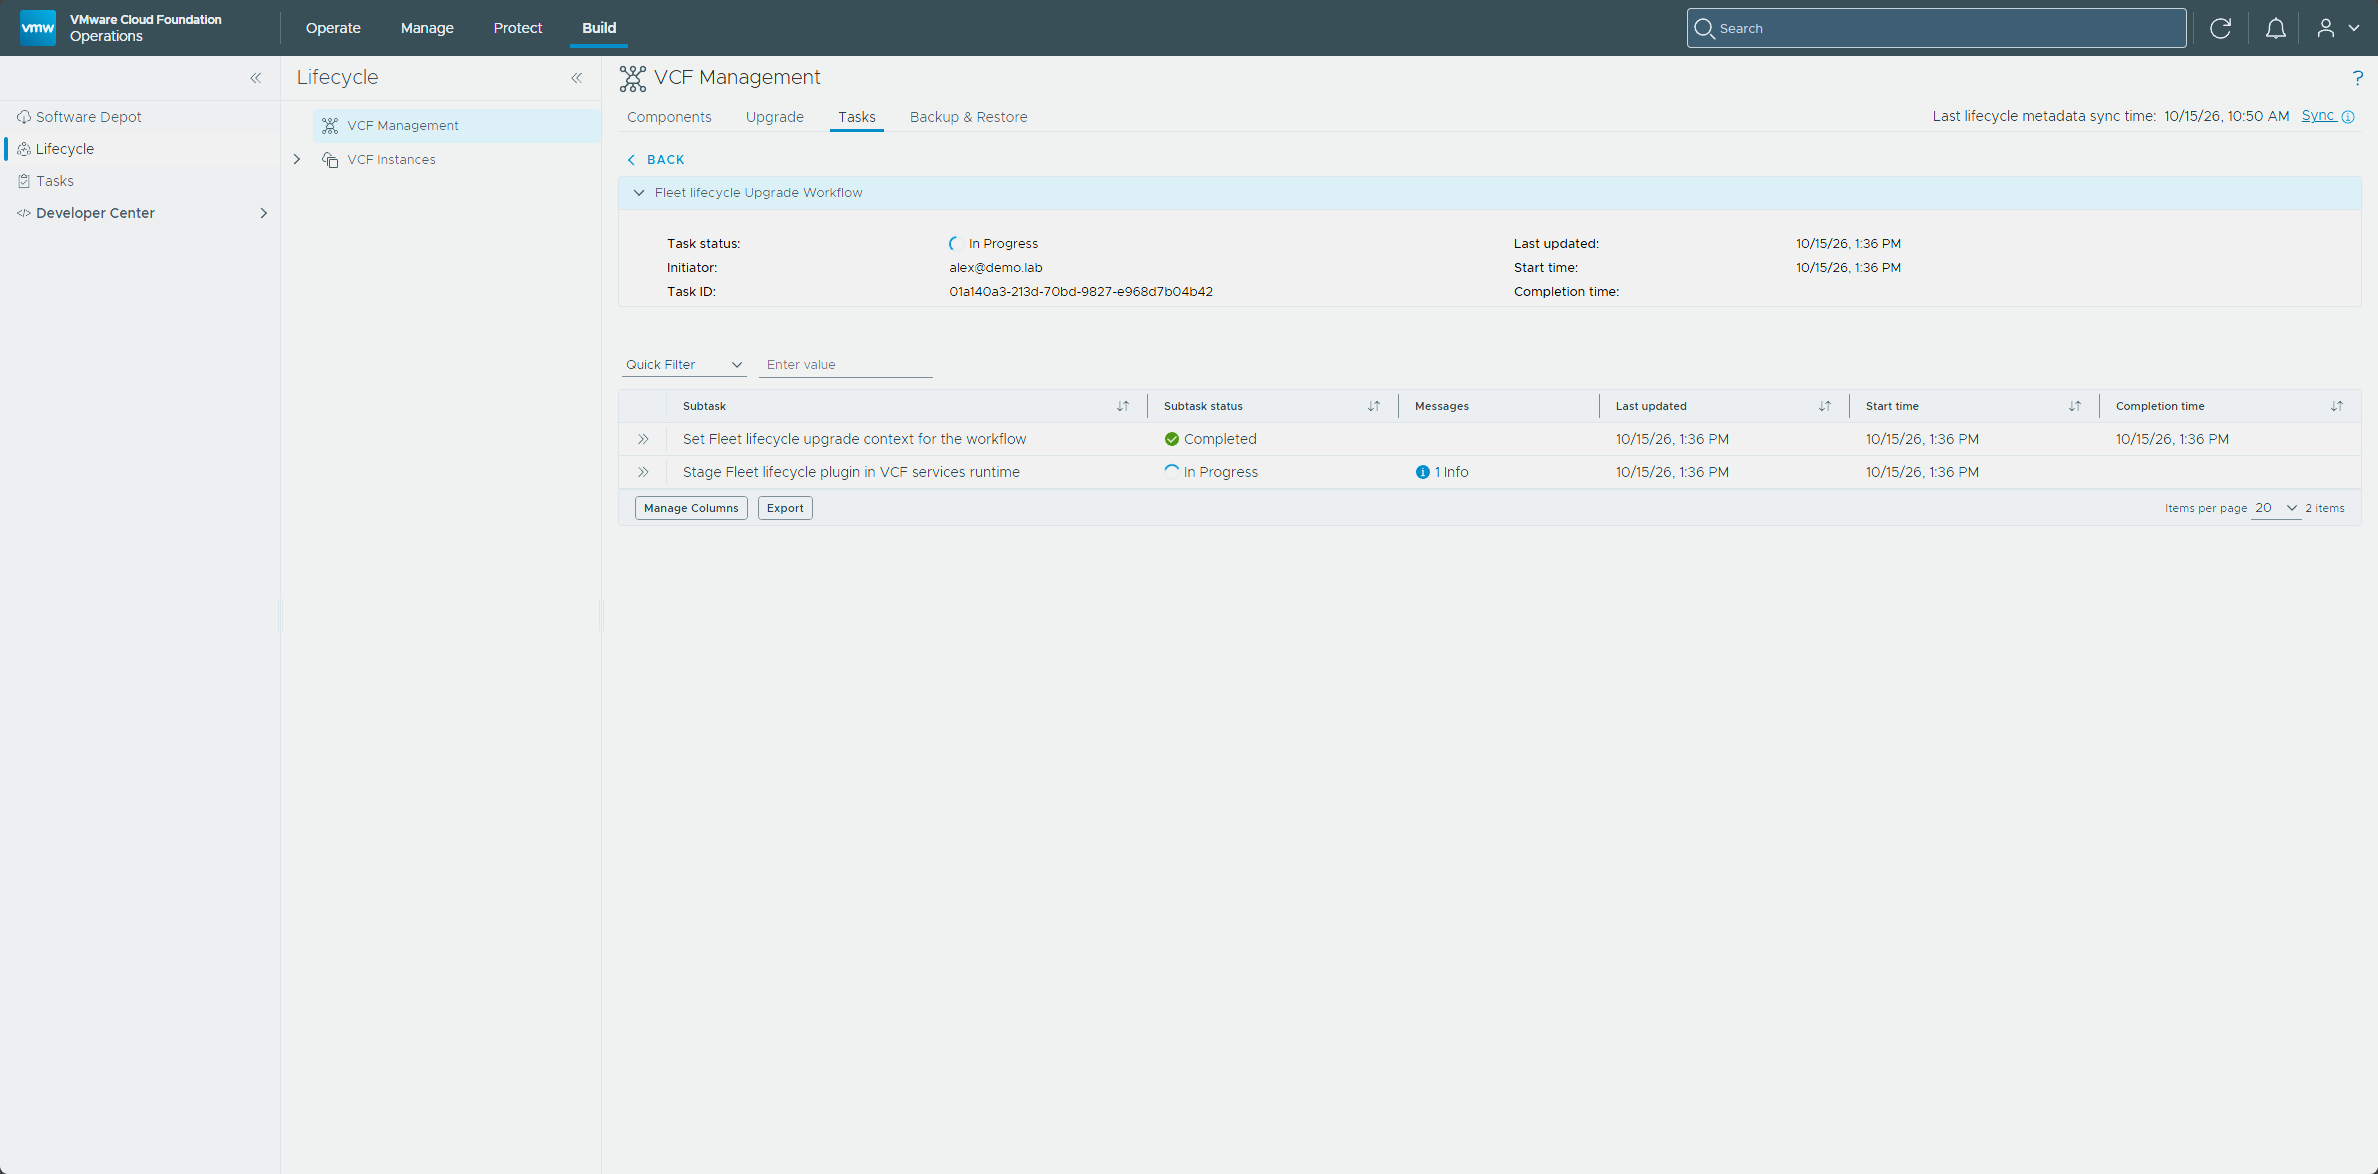Screen dimensions: 2378x1174
Task: Click the Sync info icon
Action: coord(2348,117)
